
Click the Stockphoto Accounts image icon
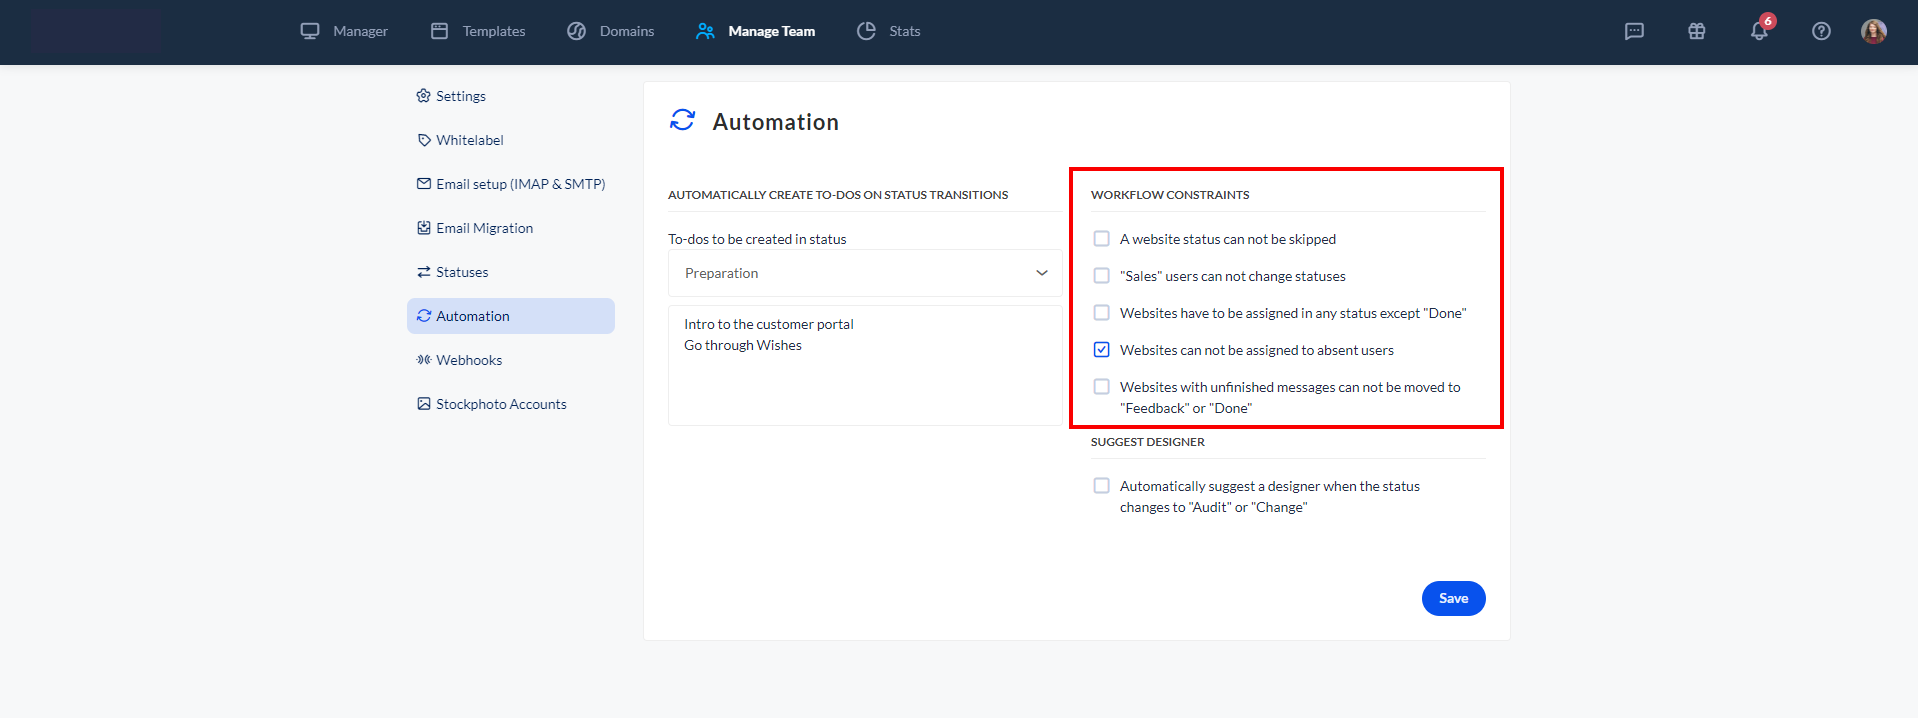tap(424, 404)
